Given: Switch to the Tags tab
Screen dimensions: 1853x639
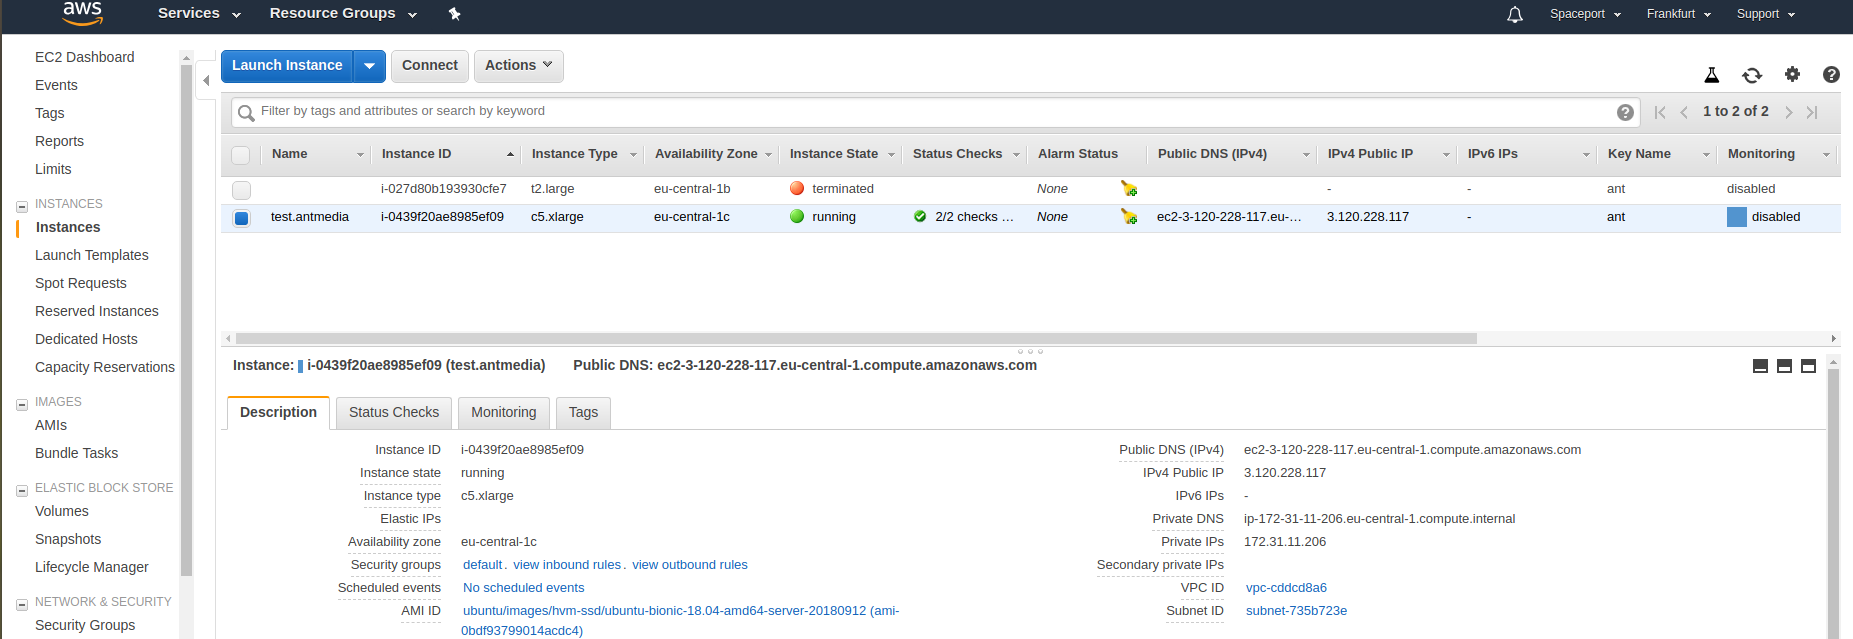Looking at the screenshot, I should click(x=583, y=412).
